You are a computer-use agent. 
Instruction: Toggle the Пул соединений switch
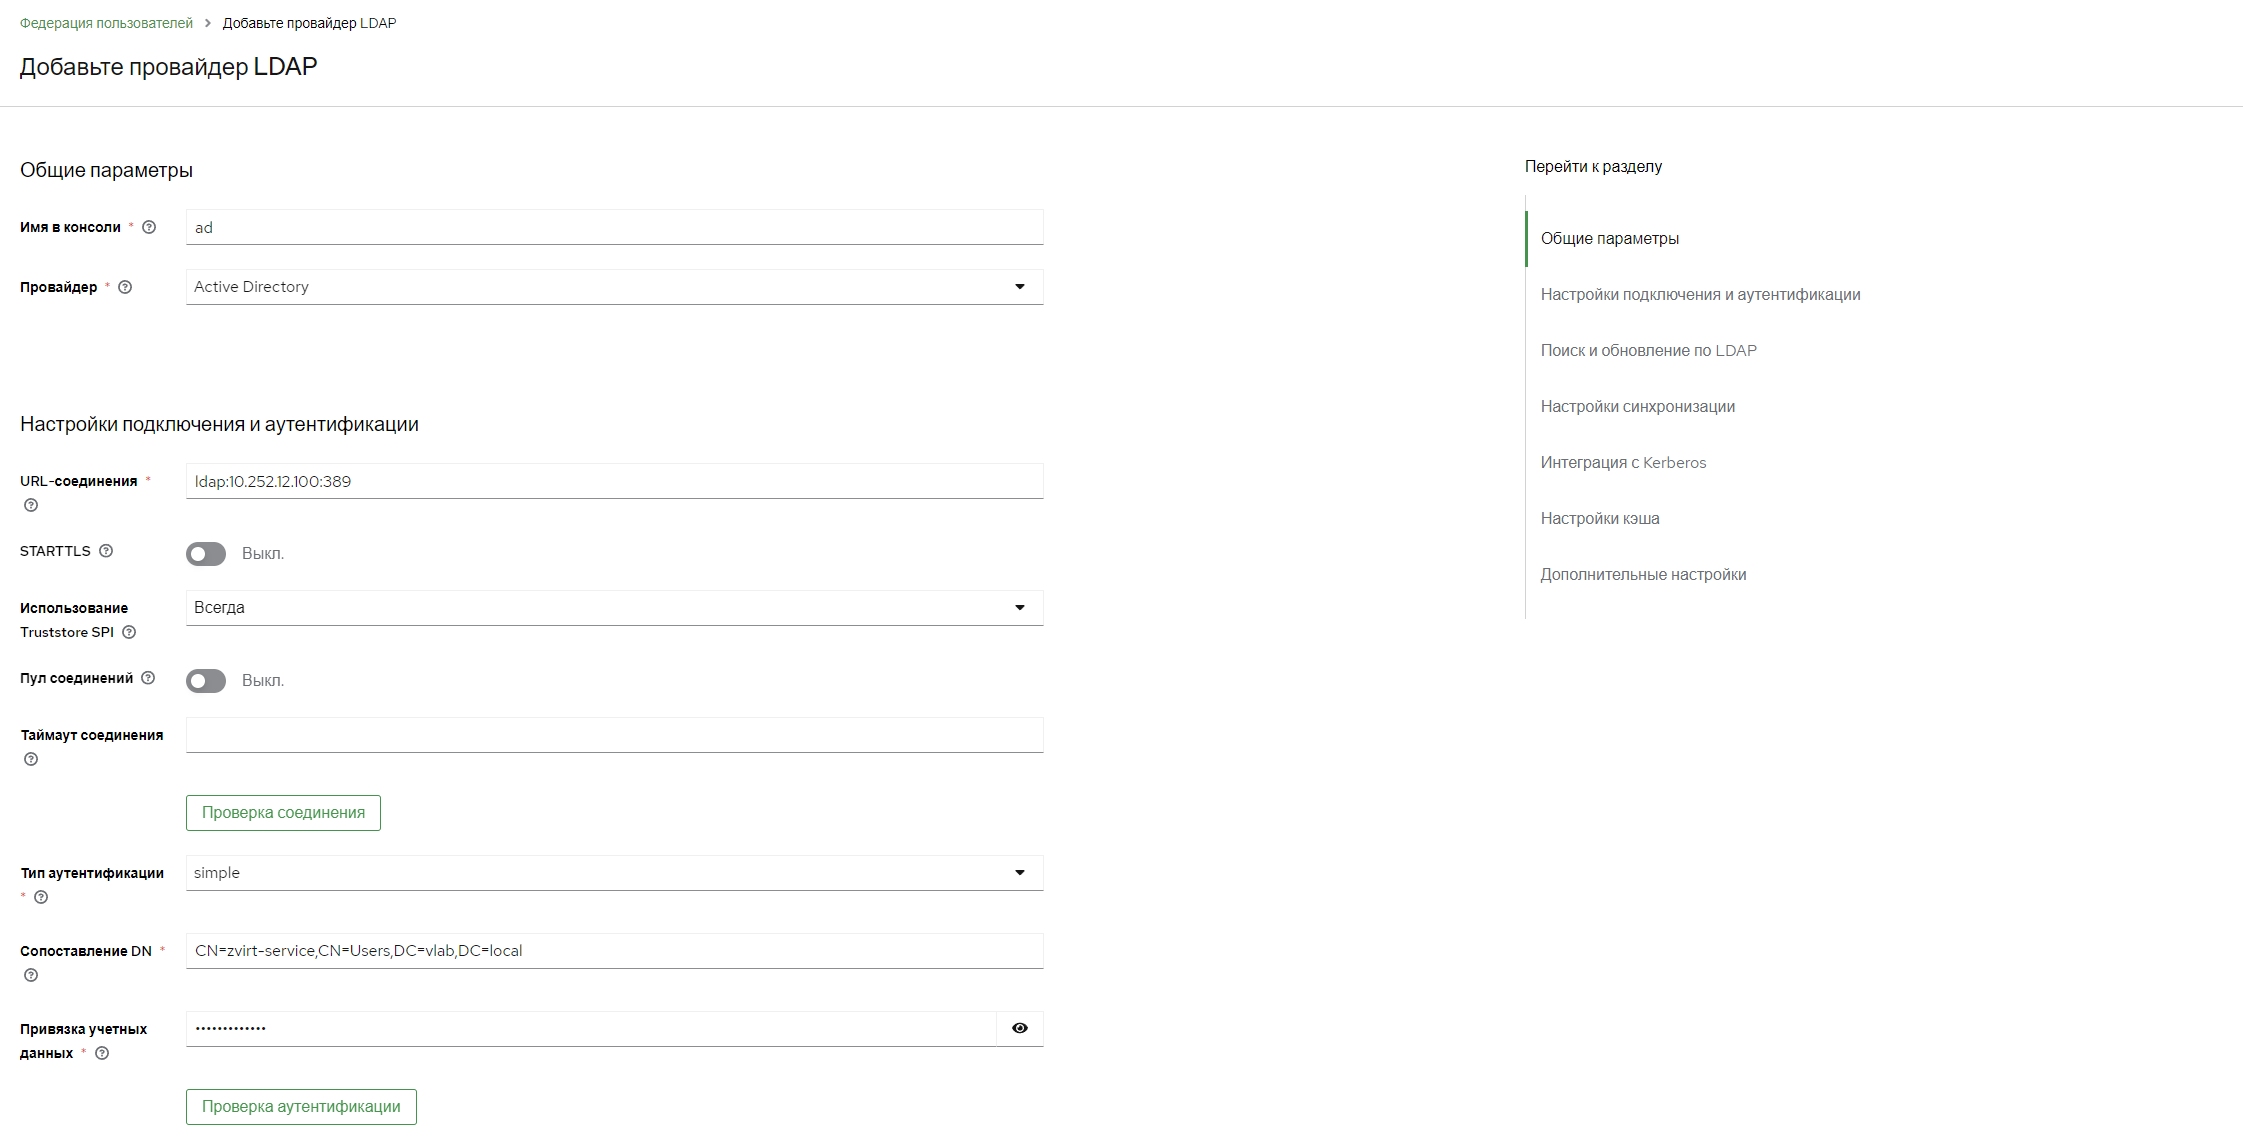tap(206, 681)
